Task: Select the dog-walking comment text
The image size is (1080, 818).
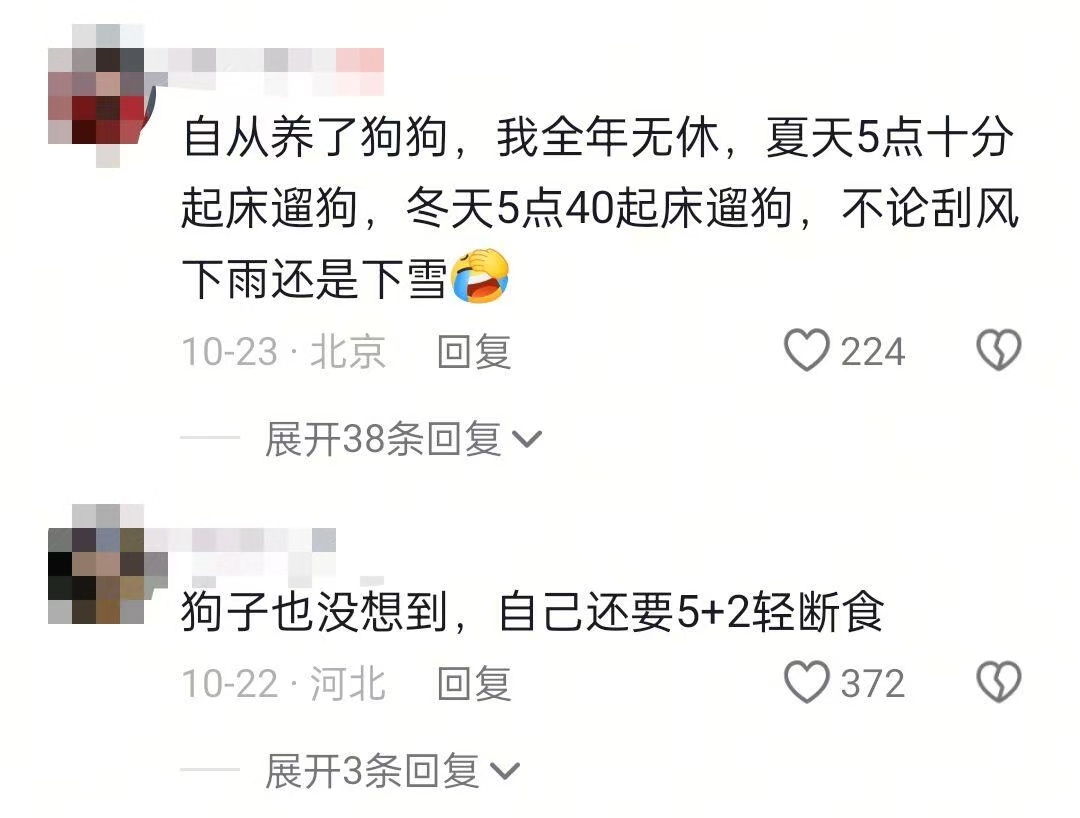Action: pyautogui.click(x=600, y=207)
